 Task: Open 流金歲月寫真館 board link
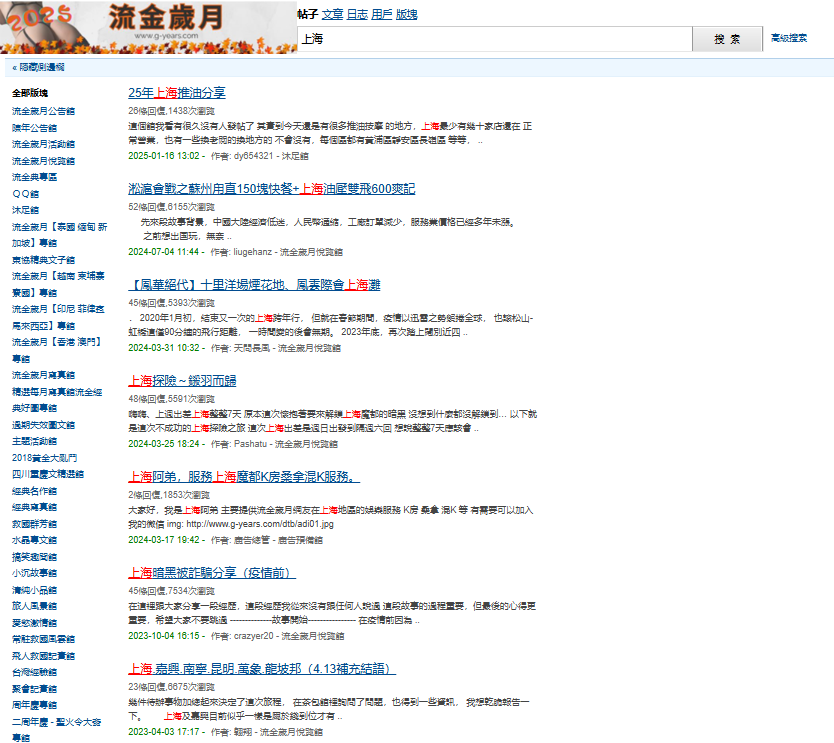click(x=44, y=375)
